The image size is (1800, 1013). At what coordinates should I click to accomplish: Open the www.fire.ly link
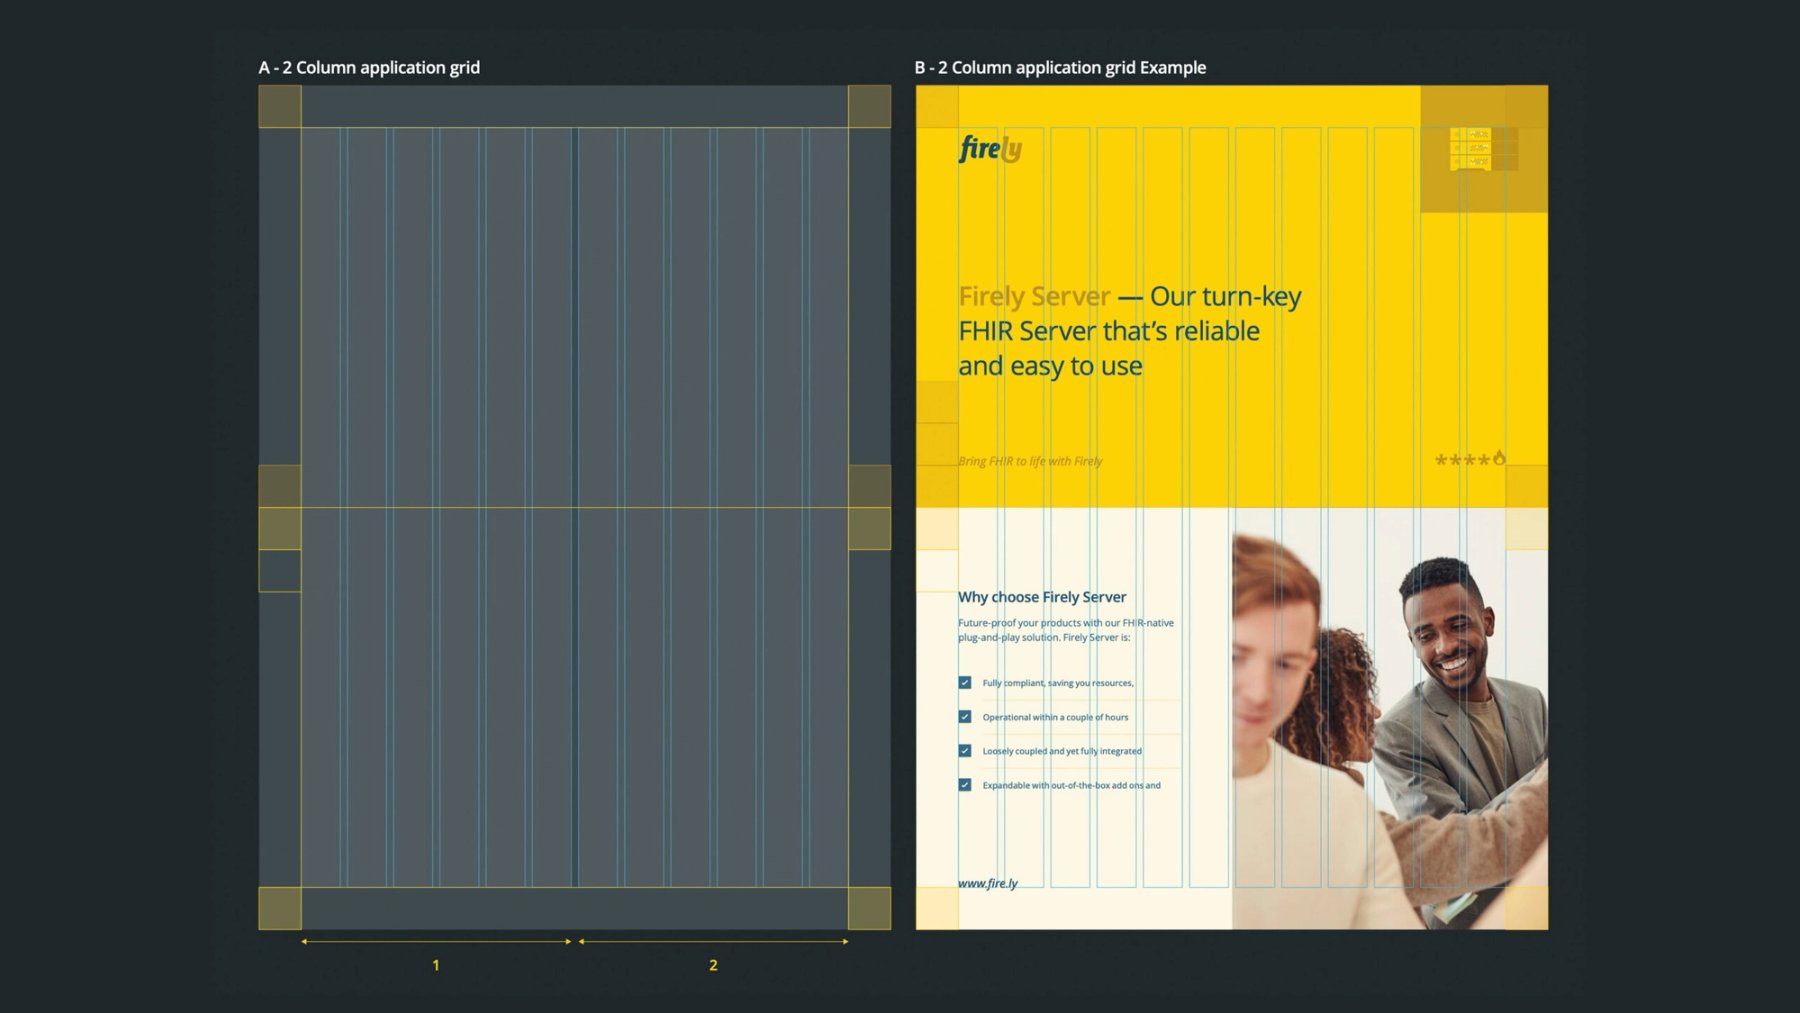click(988, 883)
